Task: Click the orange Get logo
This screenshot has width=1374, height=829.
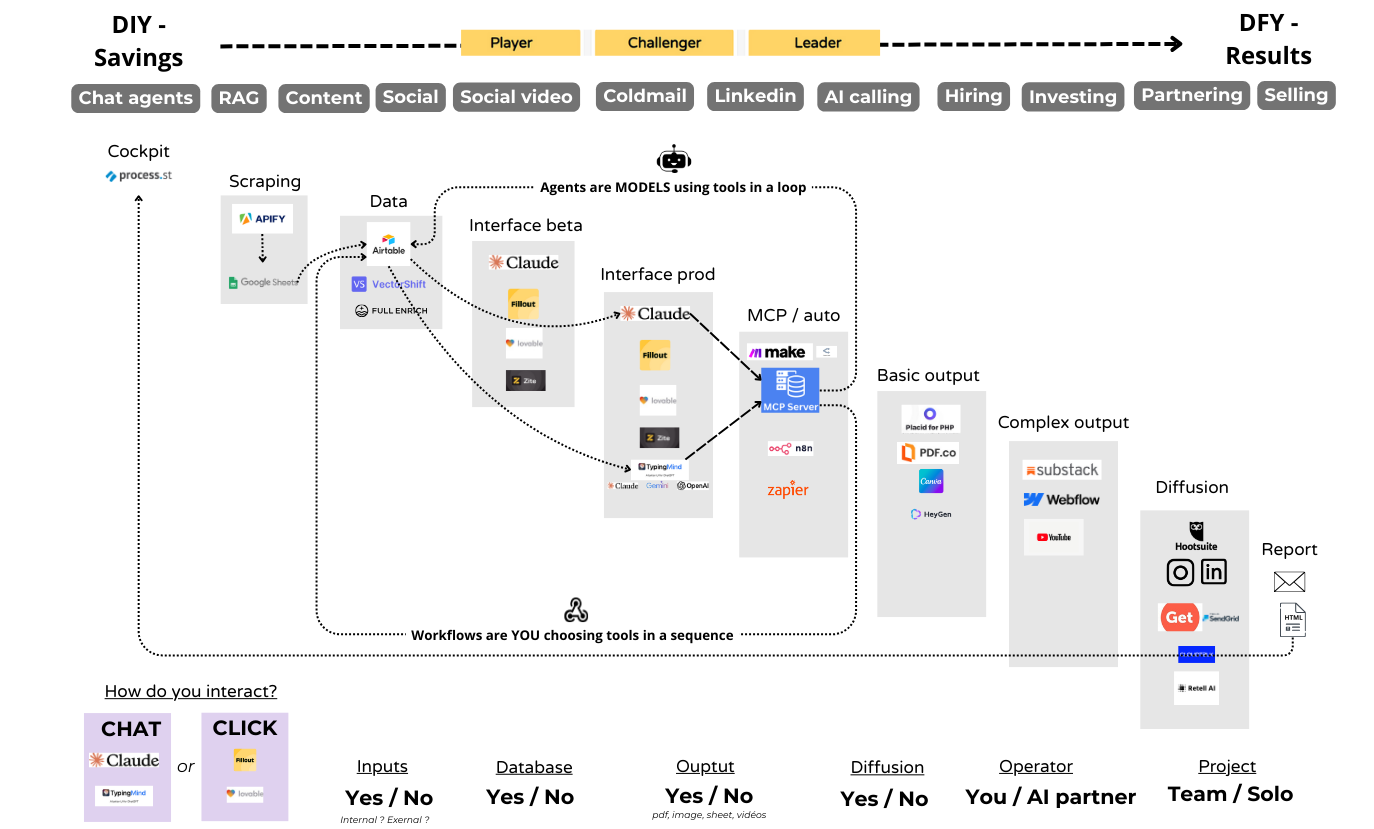Action: (x=1179, y=617)
